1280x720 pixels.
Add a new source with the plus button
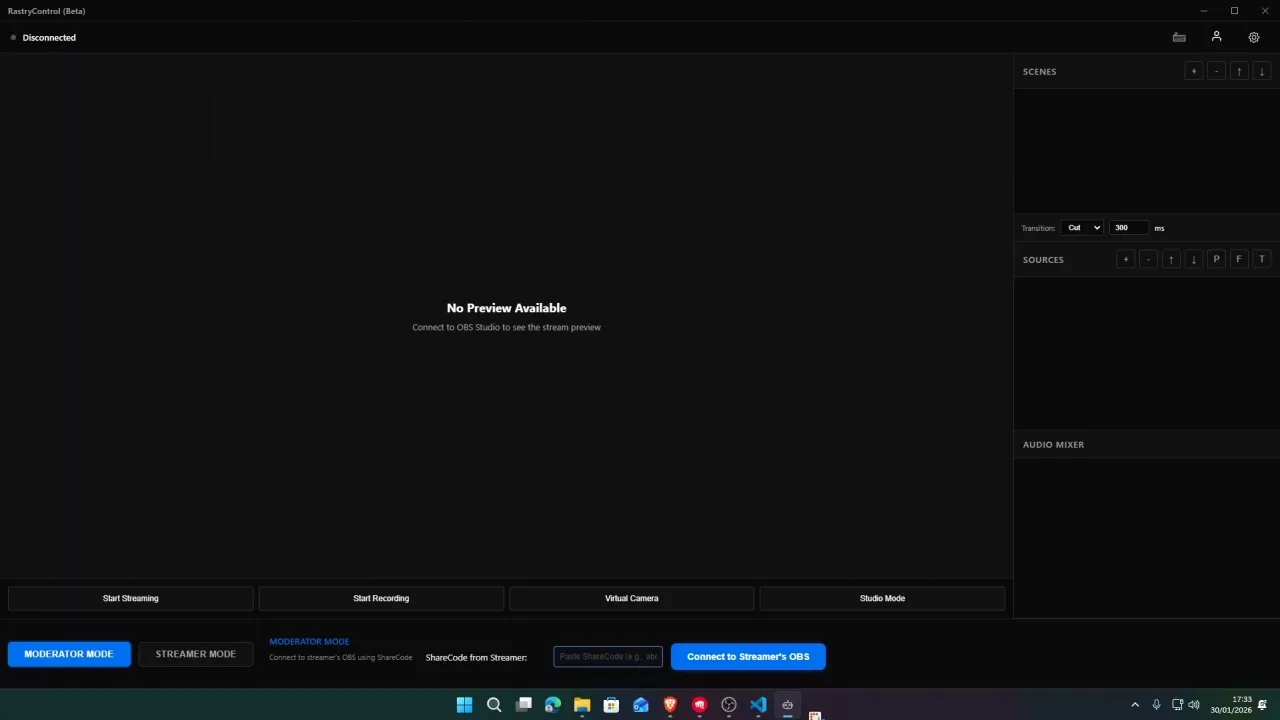pyautogui.click(x=1125, y=259)
